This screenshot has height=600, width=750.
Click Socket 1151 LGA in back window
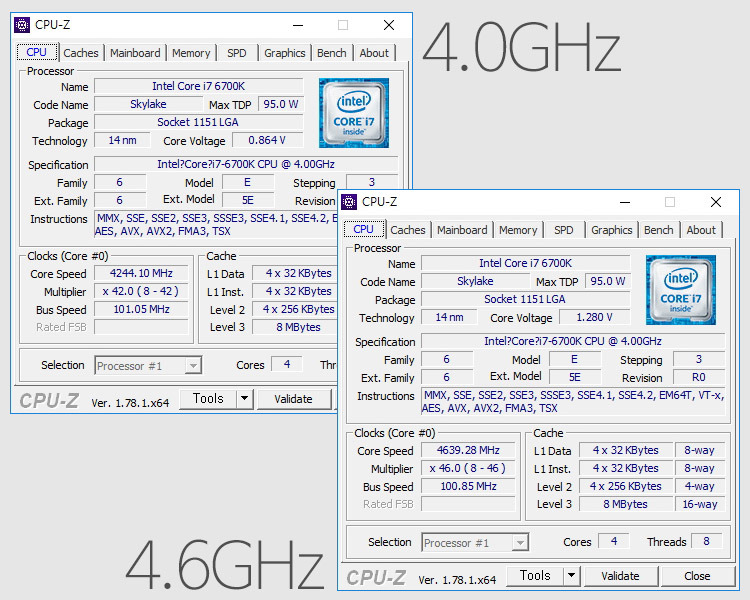(x=198, y=122)
